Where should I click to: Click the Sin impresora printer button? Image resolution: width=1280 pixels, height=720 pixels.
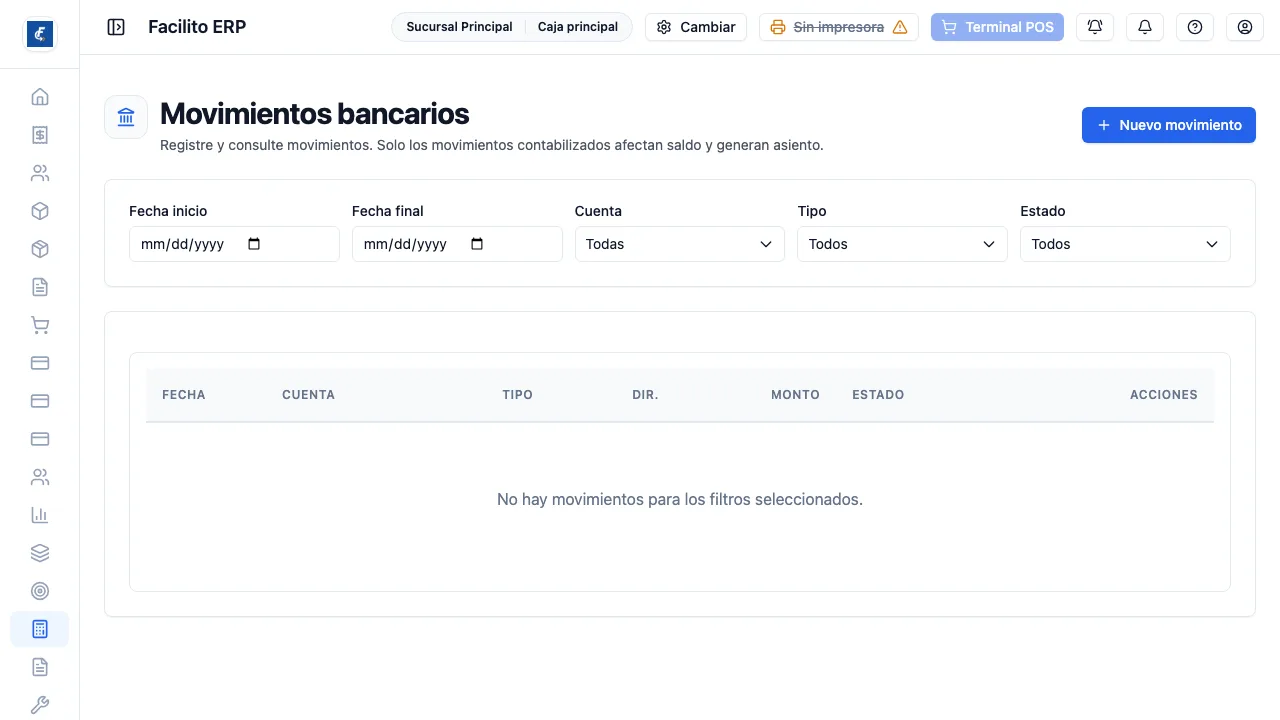[839, 27]
